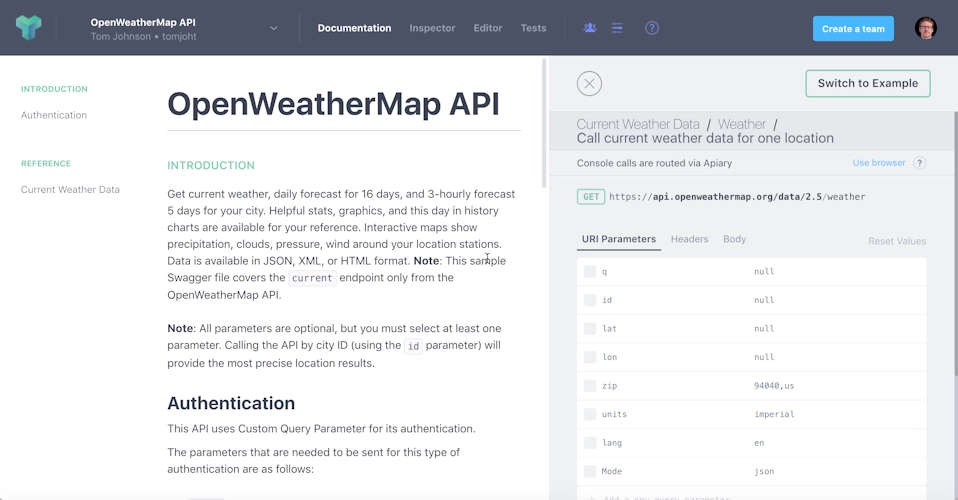Click the help icon next to Use browser
Screen dimensions: 958x500
coord(920,163)
